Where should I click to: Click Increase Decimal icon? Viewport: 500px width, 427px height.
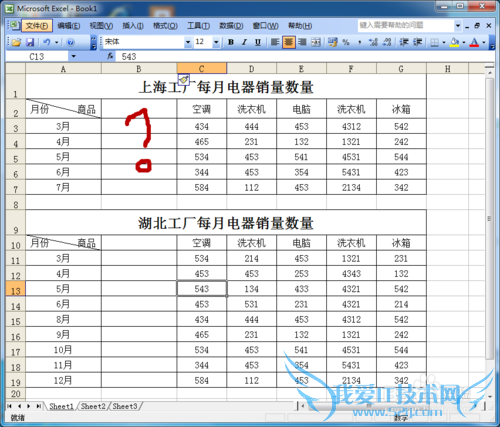[x=373, y=42]
